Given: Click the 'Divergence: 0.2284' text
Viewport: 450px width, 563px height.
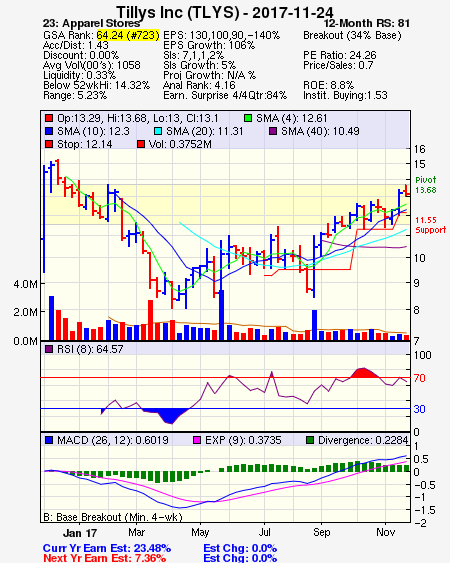Looking at the screenshot, I should pos(363,440).
